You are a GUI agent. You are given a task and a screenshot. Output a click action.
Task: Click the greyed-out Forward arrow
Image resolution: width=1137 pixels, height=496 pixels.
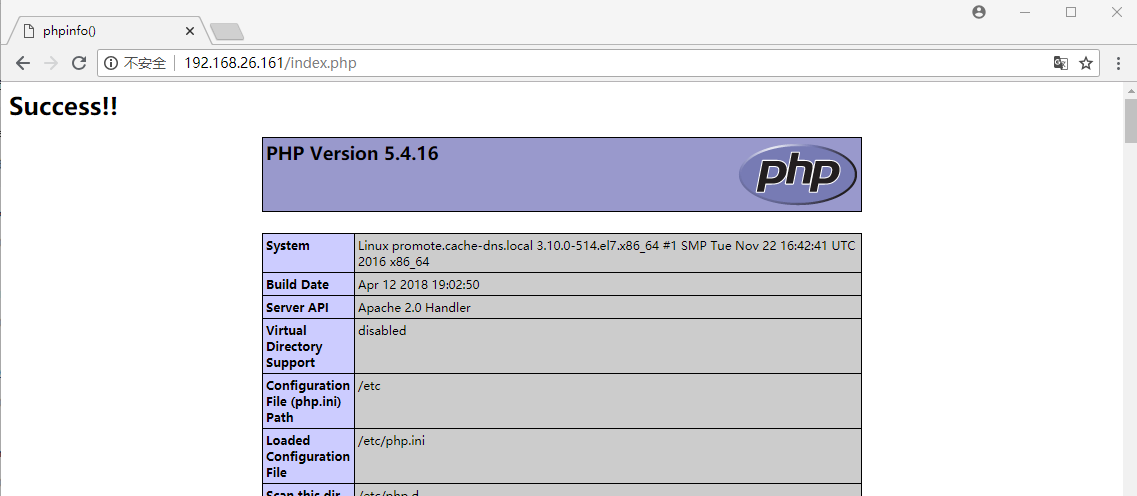50,63
